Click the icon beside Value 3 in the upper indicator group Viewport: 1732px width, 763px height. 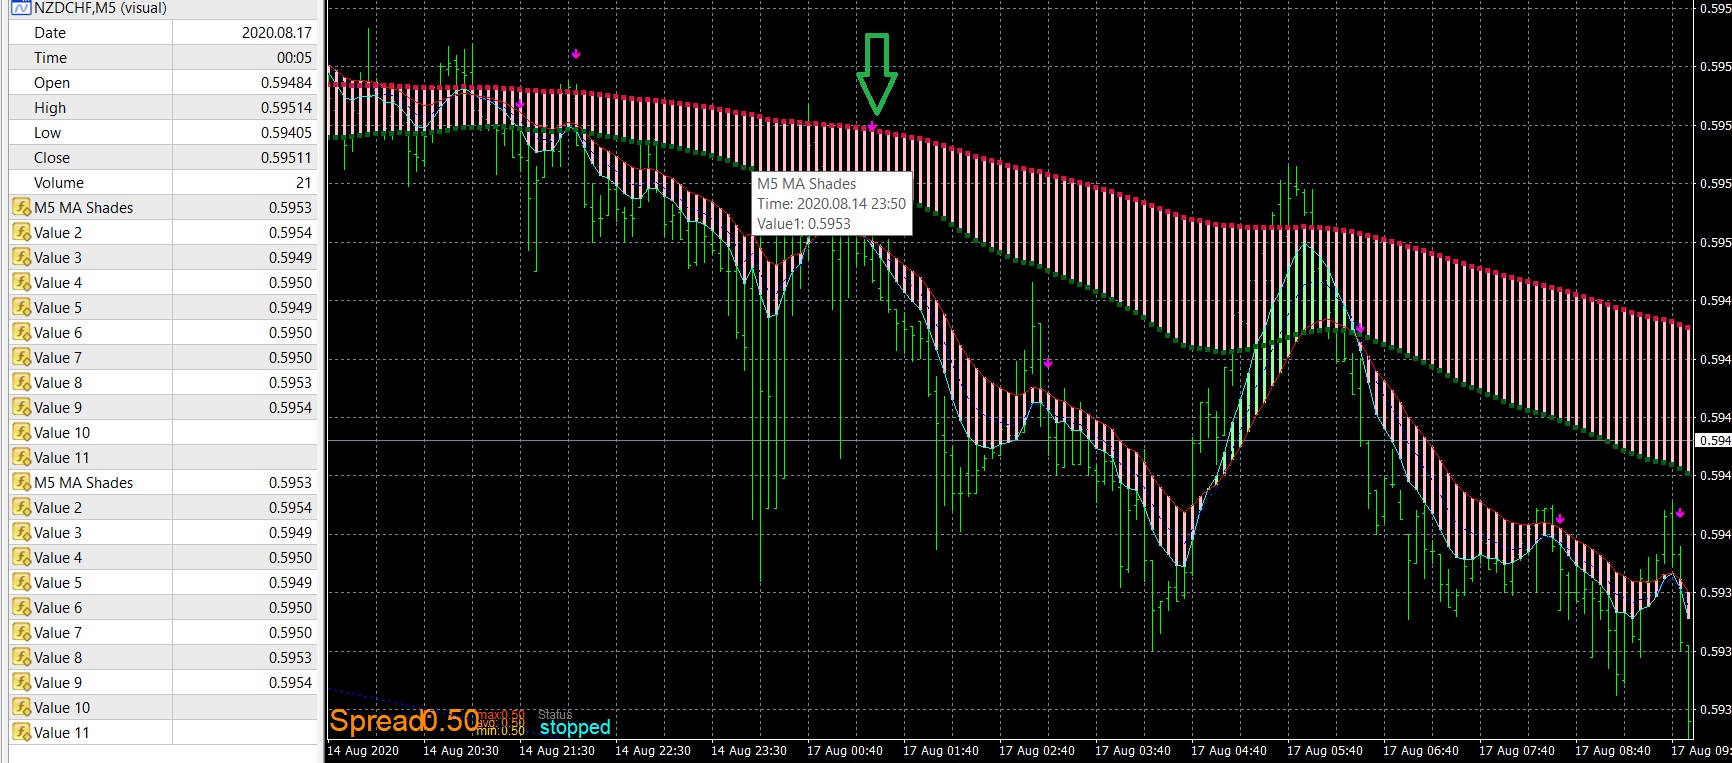pyautogui.click(x=21, y=258)
